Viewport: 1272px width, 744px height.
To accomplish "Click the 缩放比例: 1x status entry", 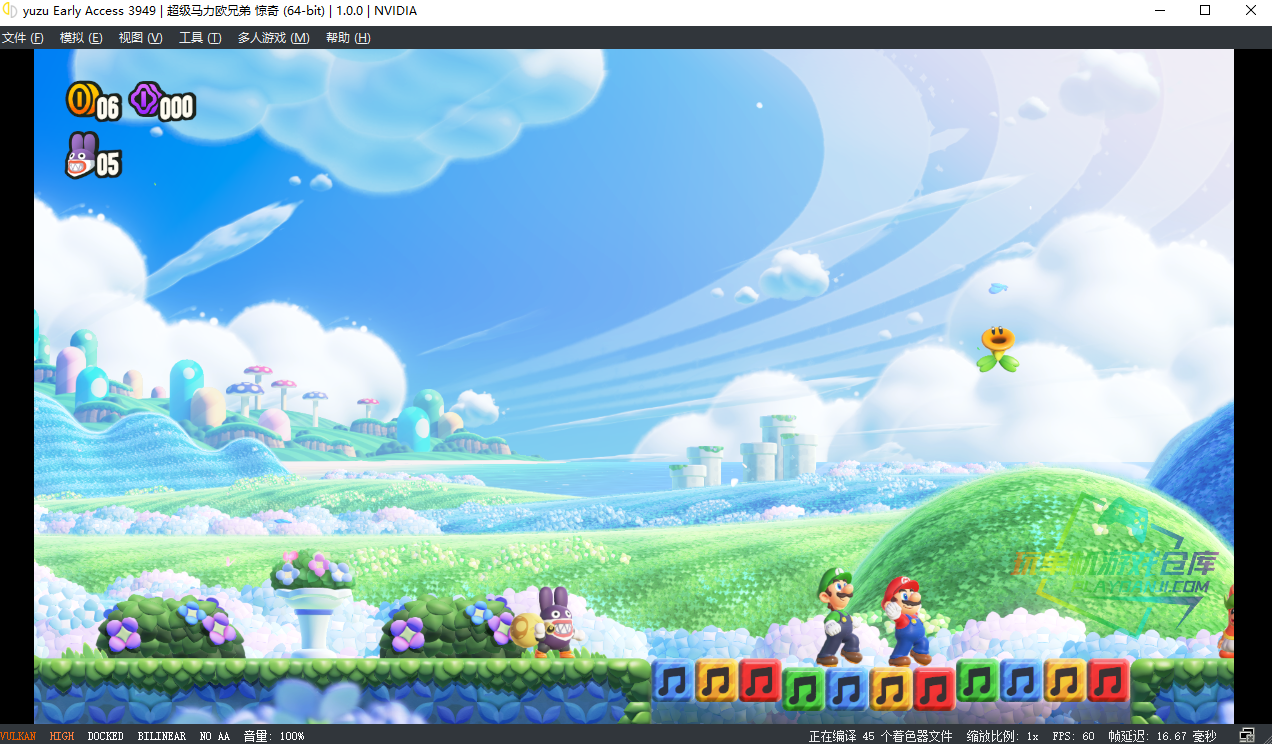I will point(1002,735).
